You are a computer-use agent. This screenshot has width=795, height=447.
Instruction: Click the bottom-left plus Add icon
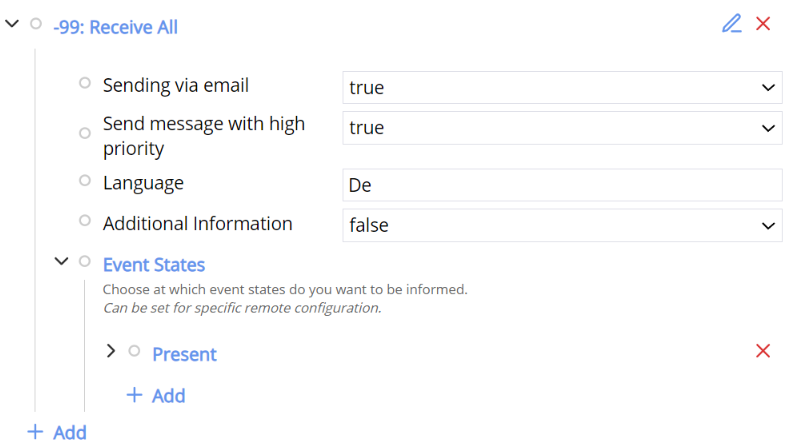coord(36,432)
